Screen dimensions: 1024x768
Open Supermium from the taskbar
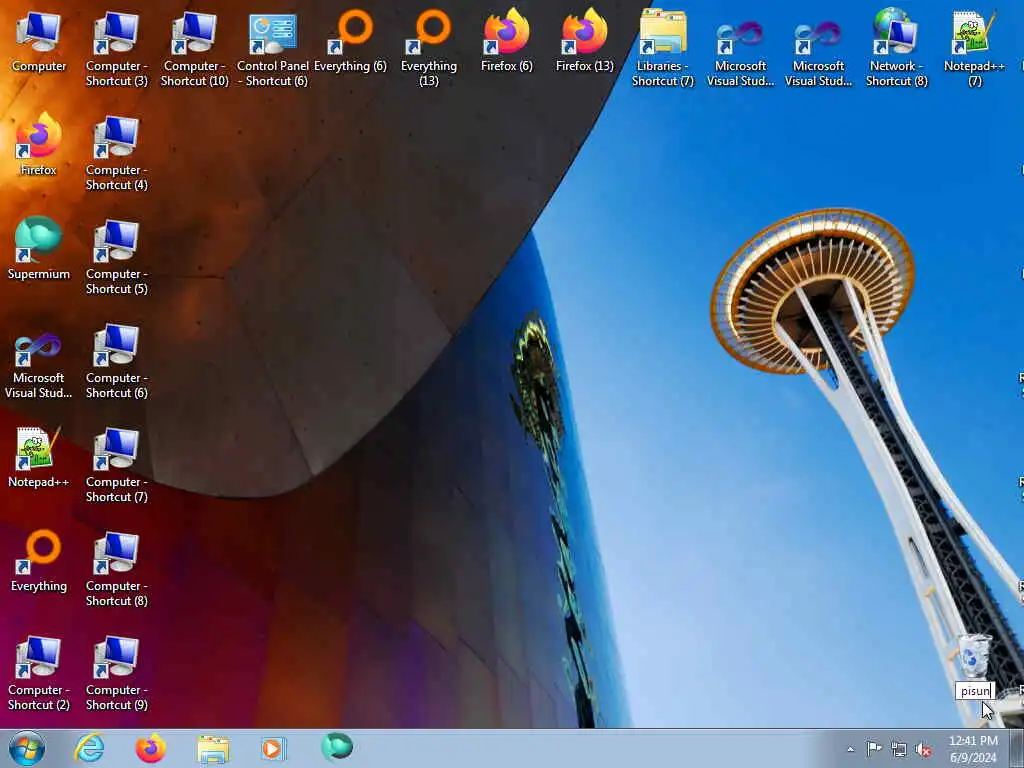(337, 747)
